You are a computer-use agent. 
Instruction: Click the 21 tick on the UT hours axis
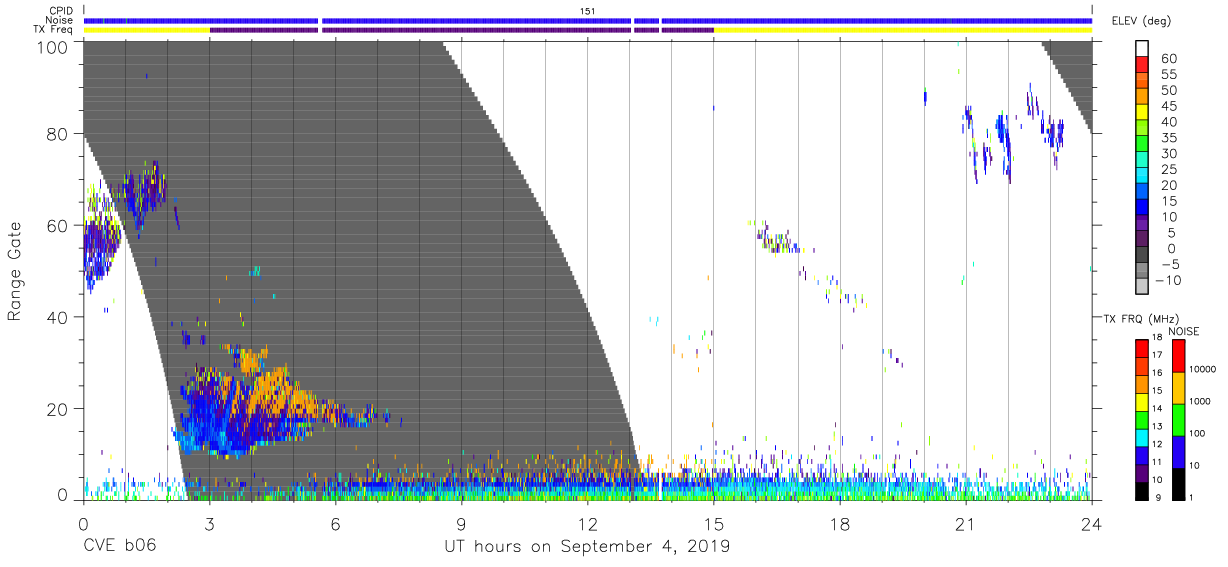pos(966,523)
